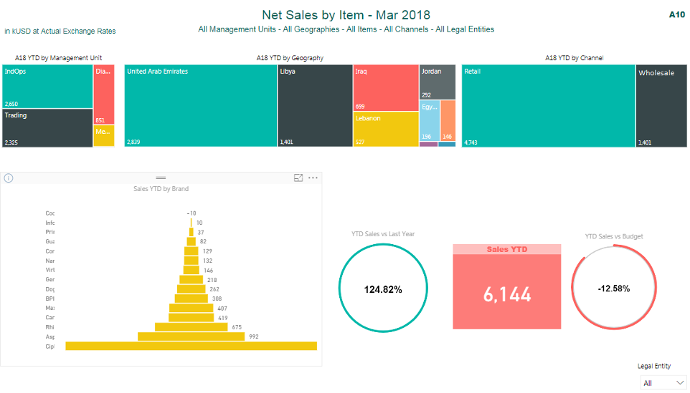Image resolution: width=690 pixels, height=393 pixels.
Task: Open more options ellipsis on brand chart
Action: point(313,178)
